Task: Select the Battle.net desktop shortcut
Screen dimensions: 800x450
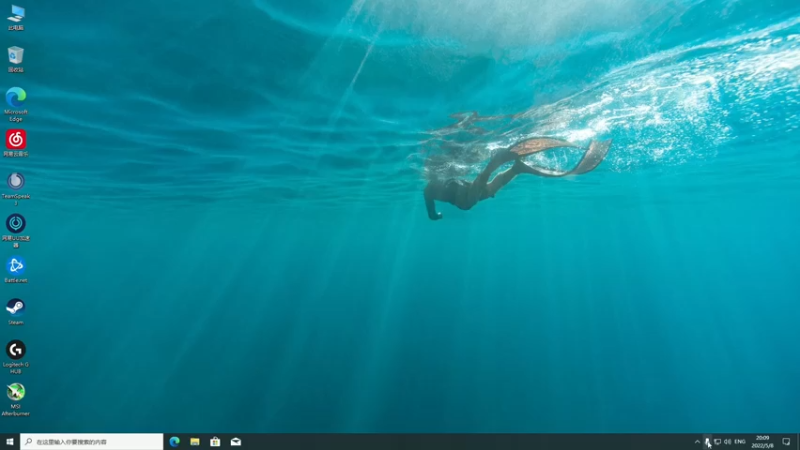Action: (x=16, y=269)
